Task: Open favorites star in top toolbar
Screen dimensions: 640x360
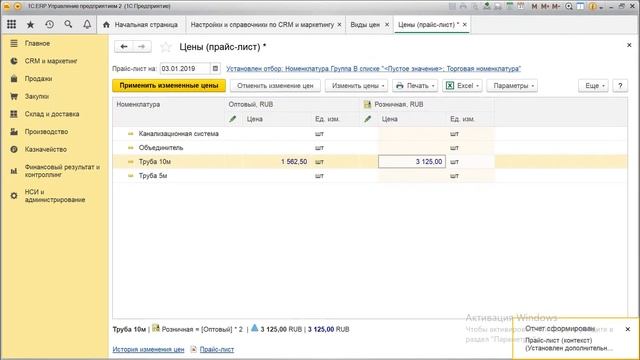Action: coord(30,24)
